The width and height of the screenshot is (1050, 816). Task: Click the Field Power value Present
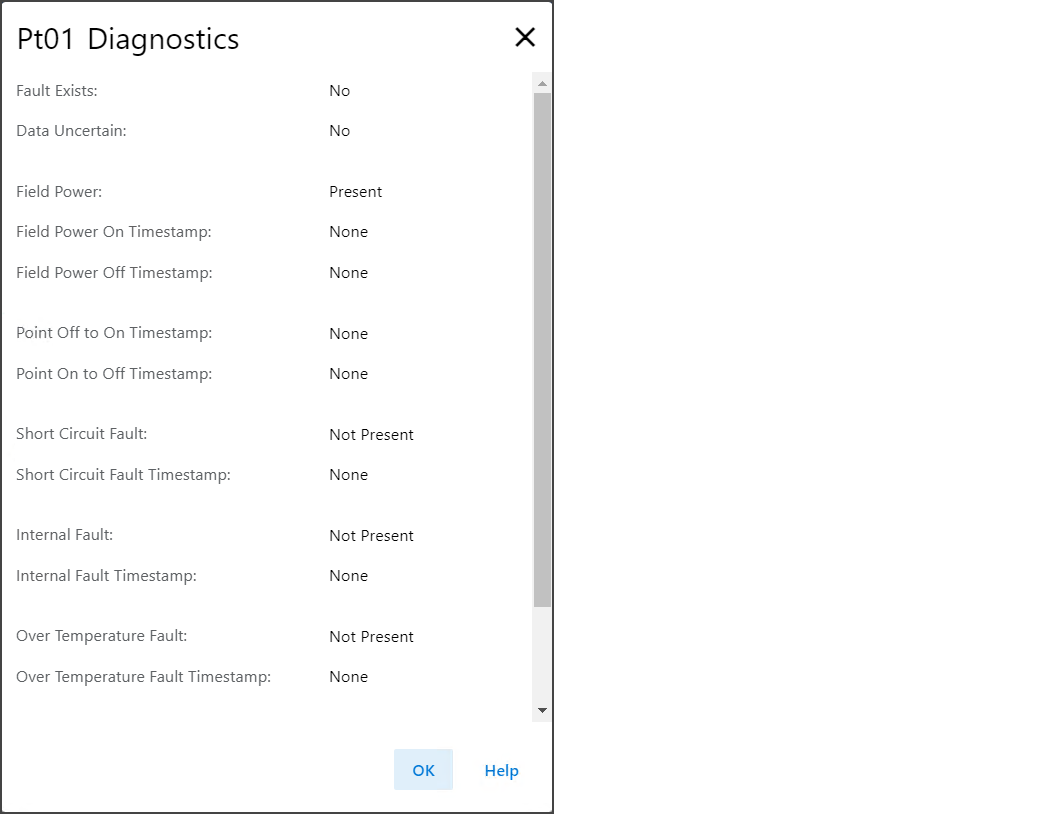pos(355,192)
